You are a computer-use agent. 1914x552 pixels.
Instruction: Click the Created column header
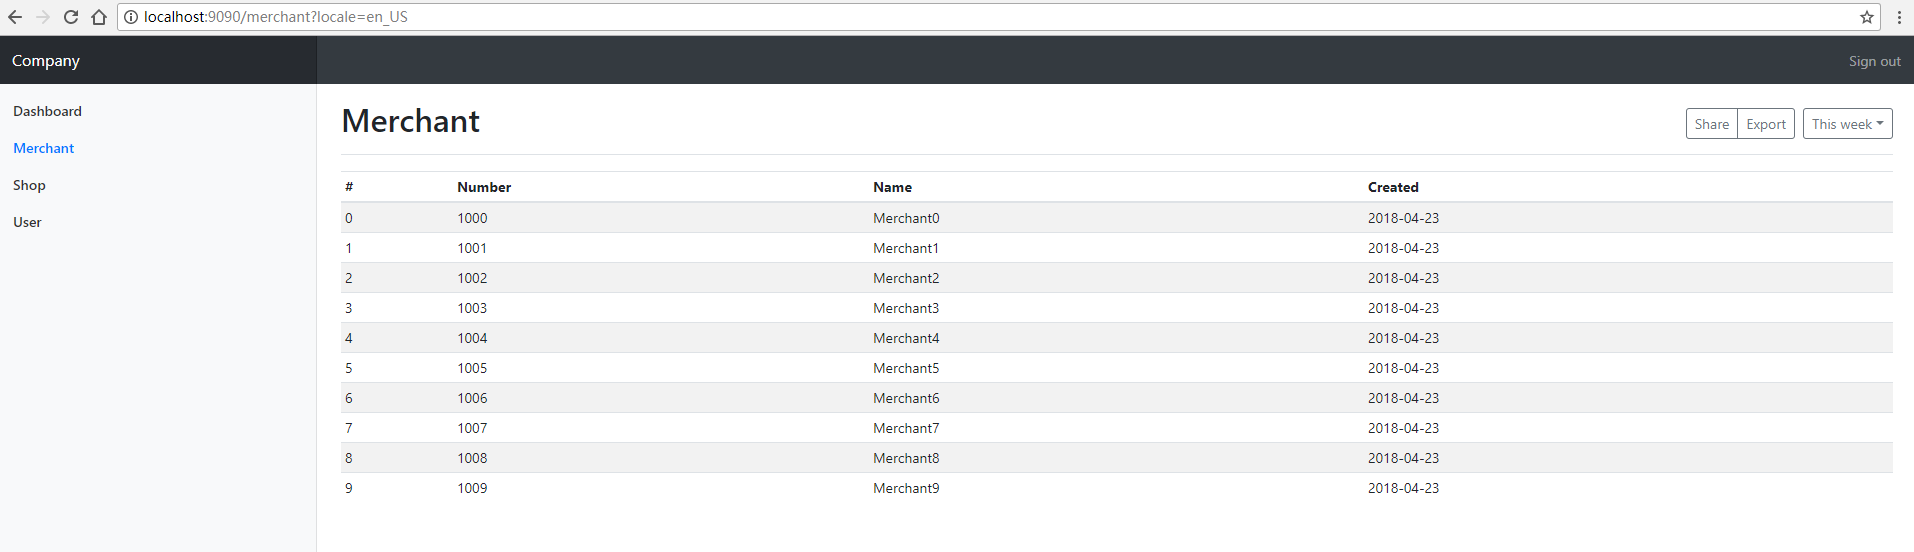coord(1393,187)
